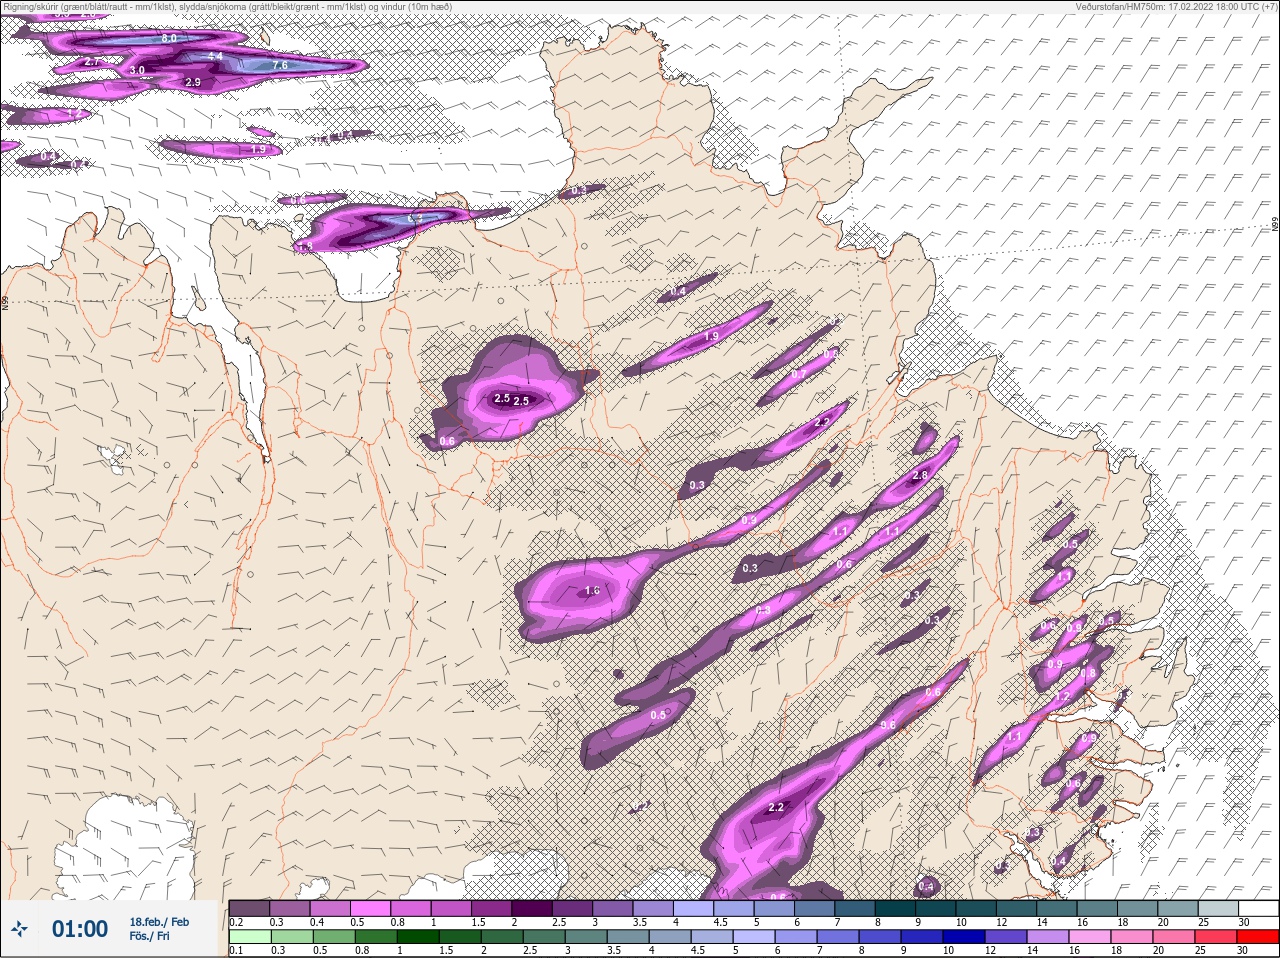Screen dimensions: 1280x958
Task: Click the light green first swatch above 0.1
Action: (249, 937)
